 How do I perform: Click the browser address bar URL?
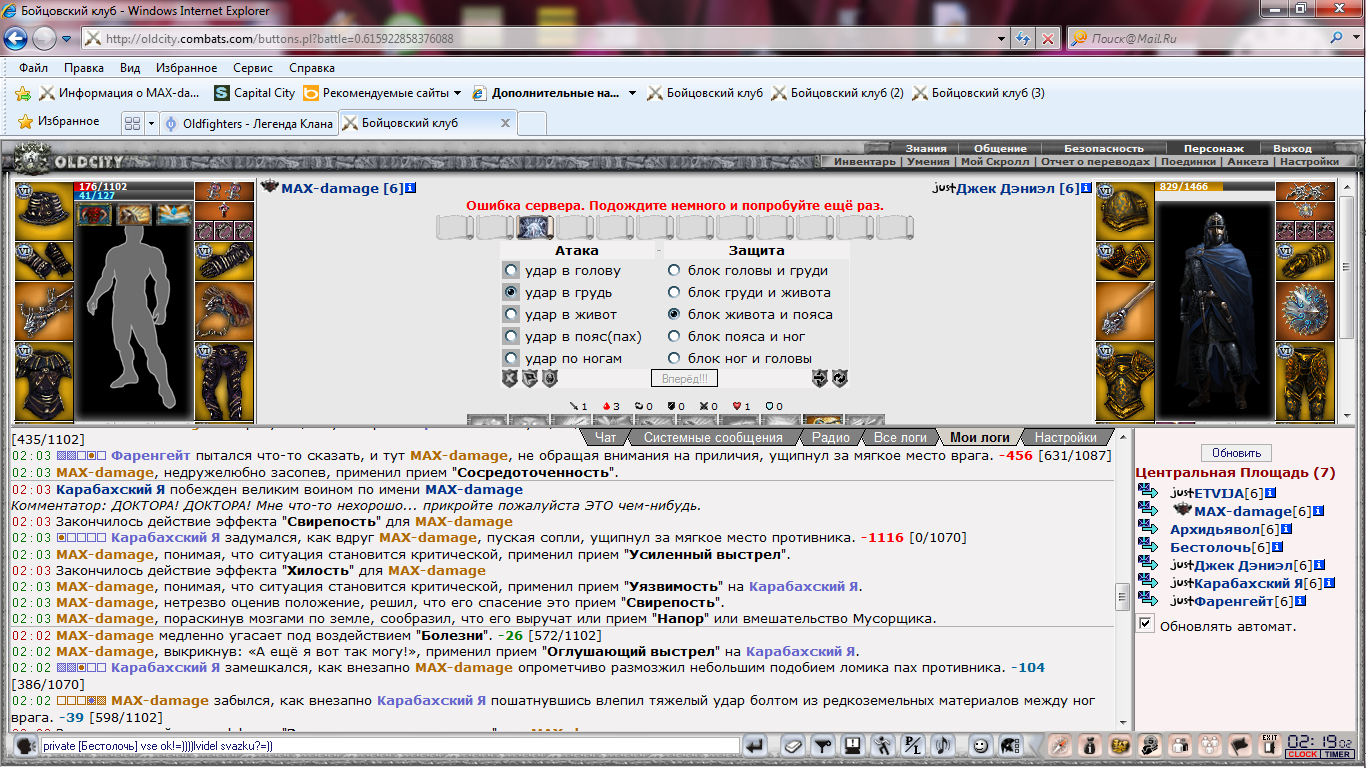[x=279, y=39]
